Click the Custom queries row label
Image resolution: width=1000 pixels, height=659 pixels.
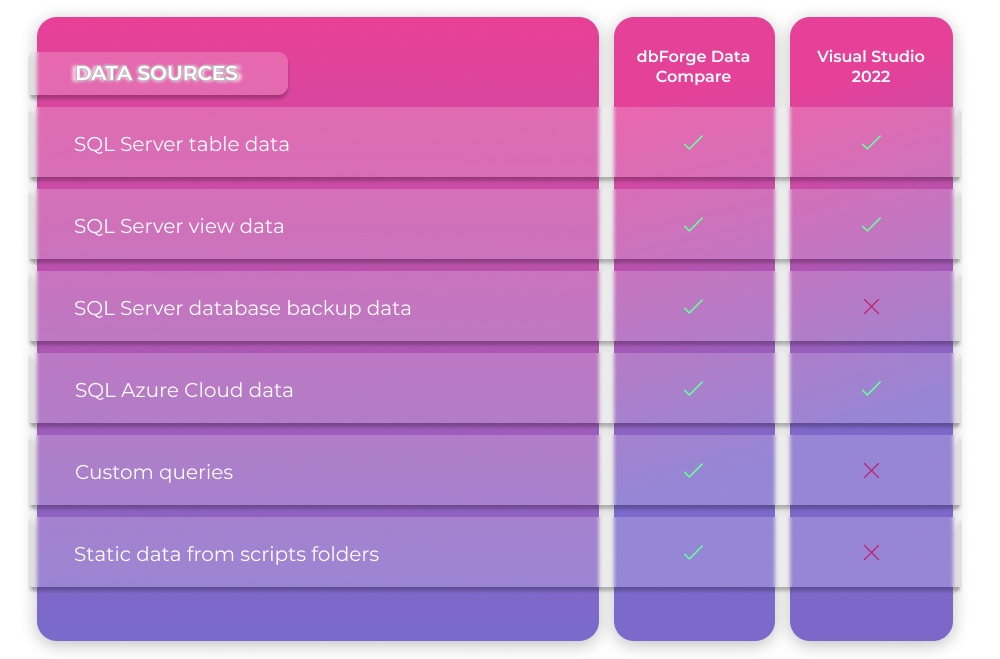pos(154,473)
